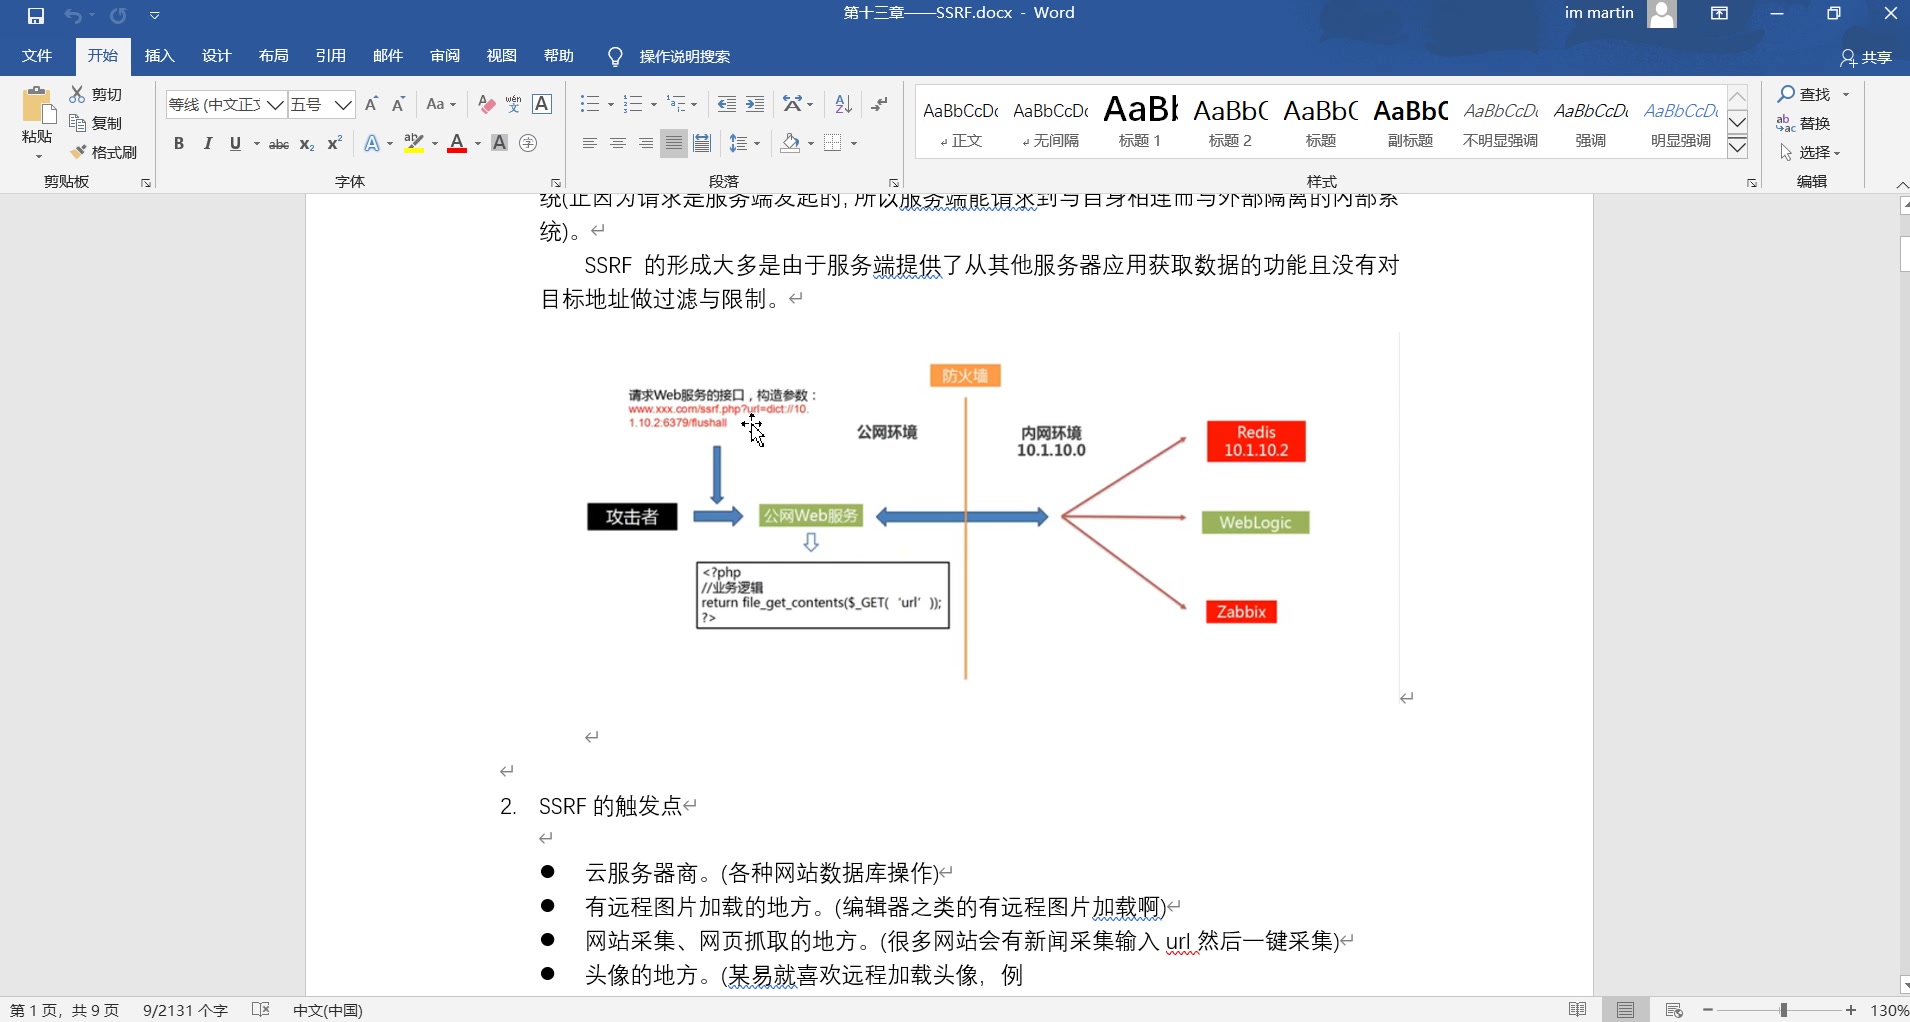Click Find (查找) magnifier icon
The width and height of the screenshot is (1910, 1022).
pyautogui.click(x=1787, y=94)
